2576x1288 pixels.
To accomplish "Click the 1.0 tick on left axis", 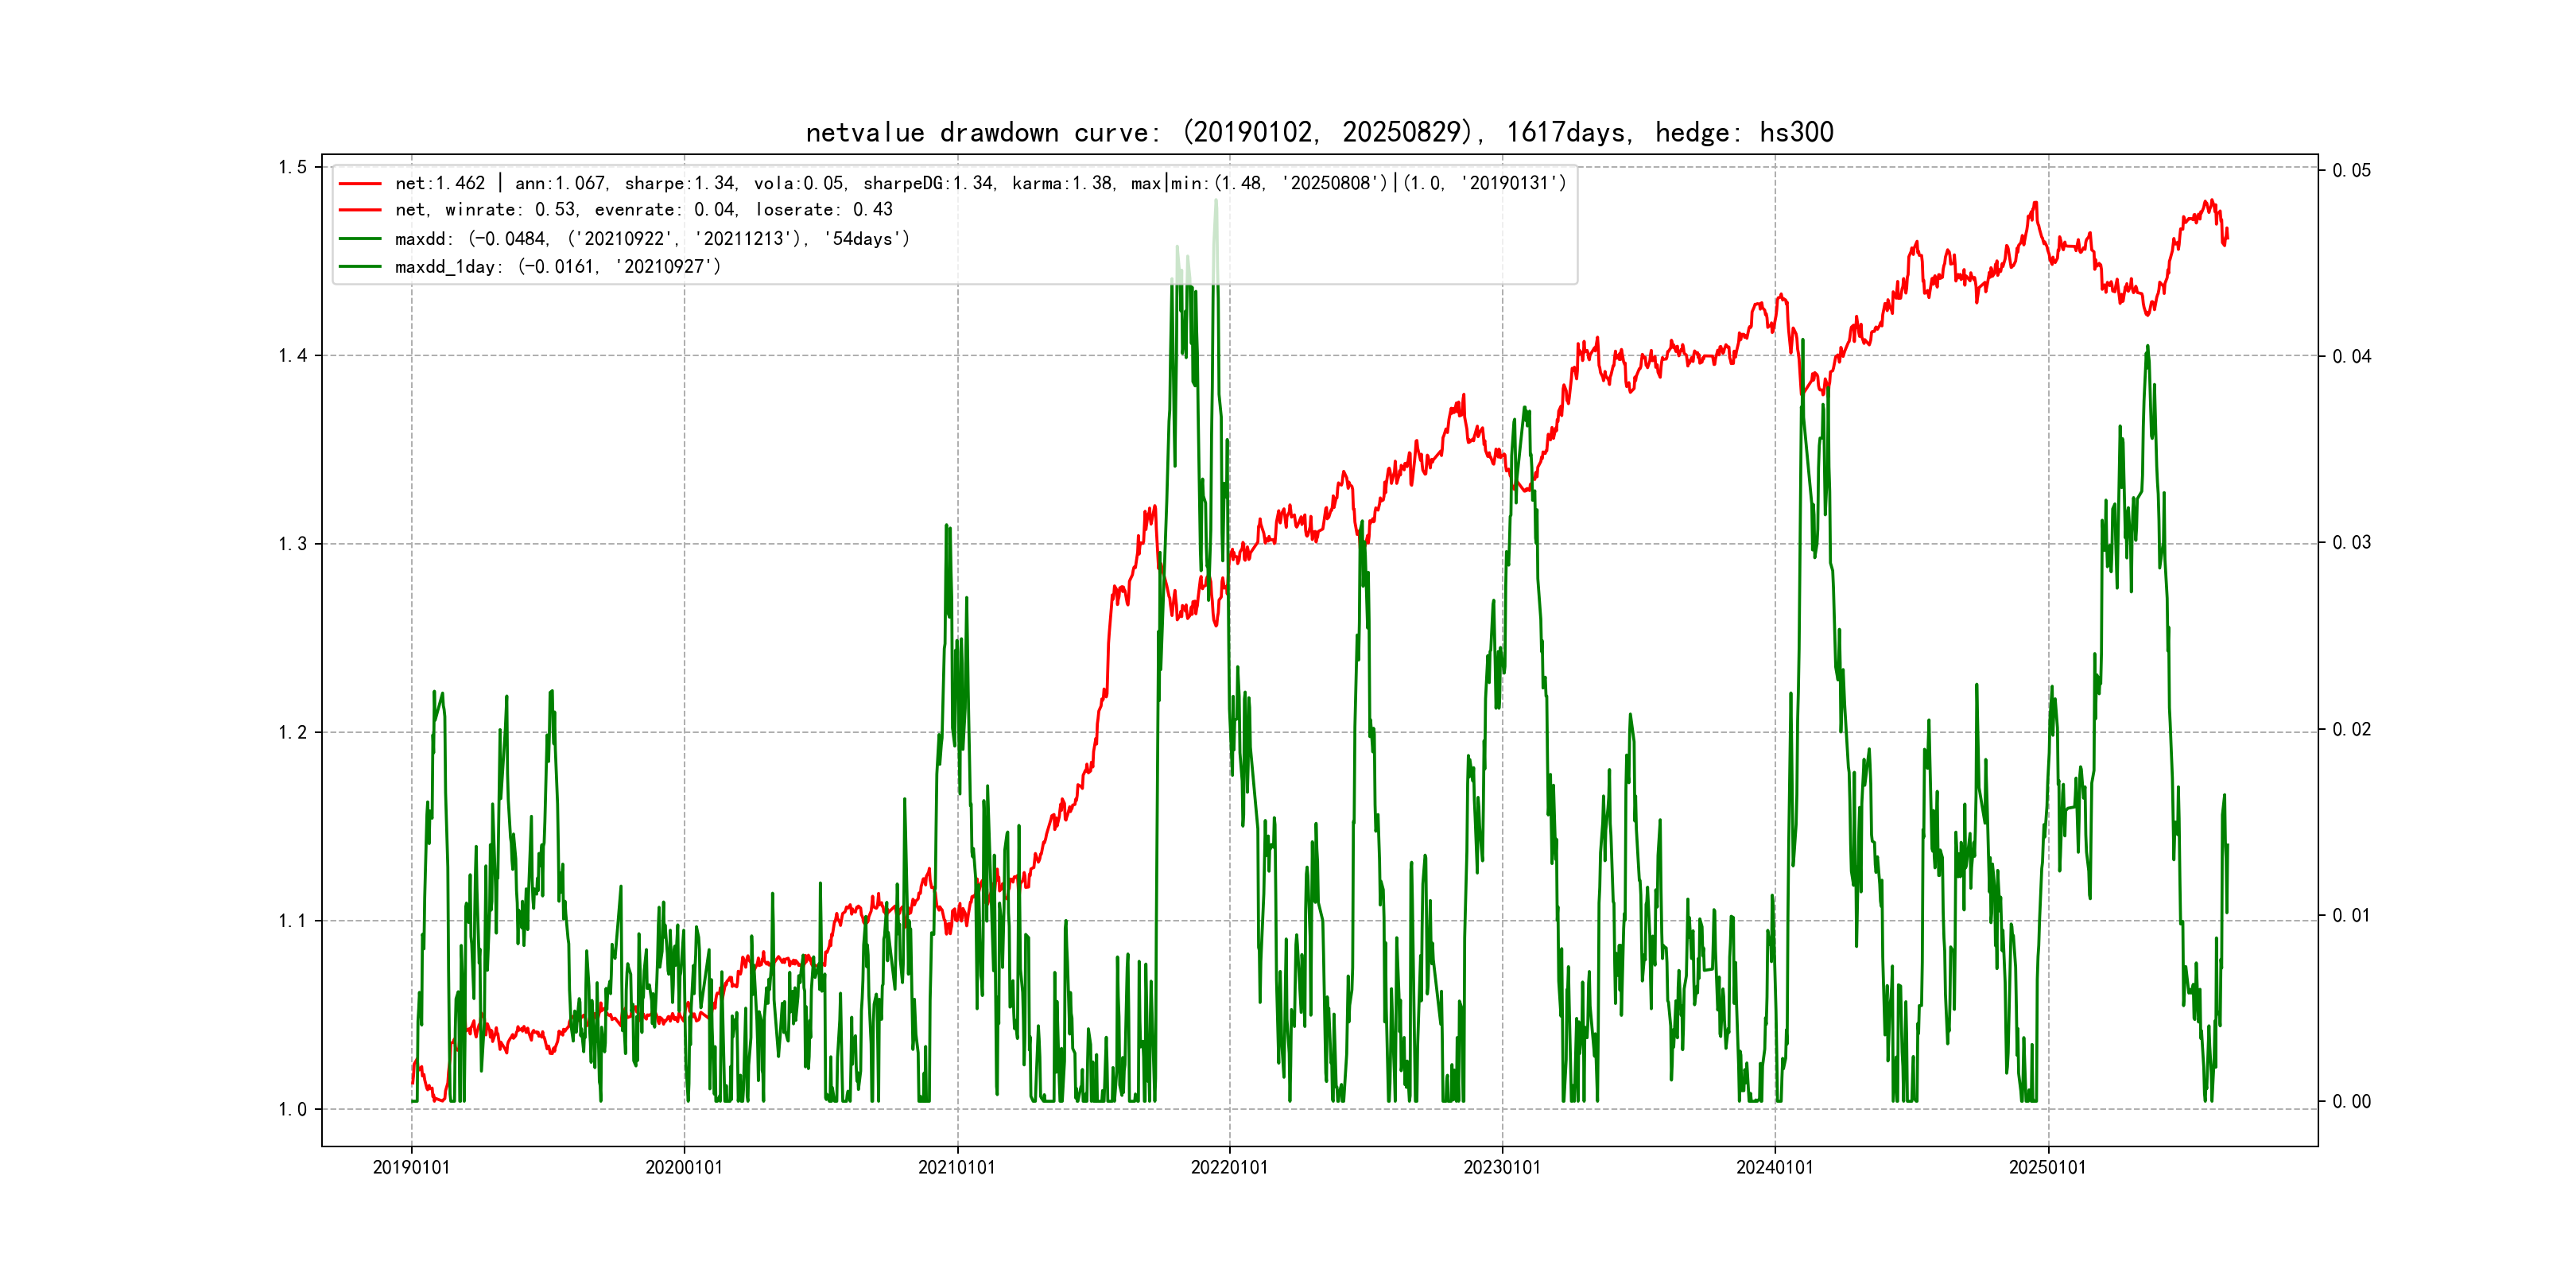I will click(292, 1109).
